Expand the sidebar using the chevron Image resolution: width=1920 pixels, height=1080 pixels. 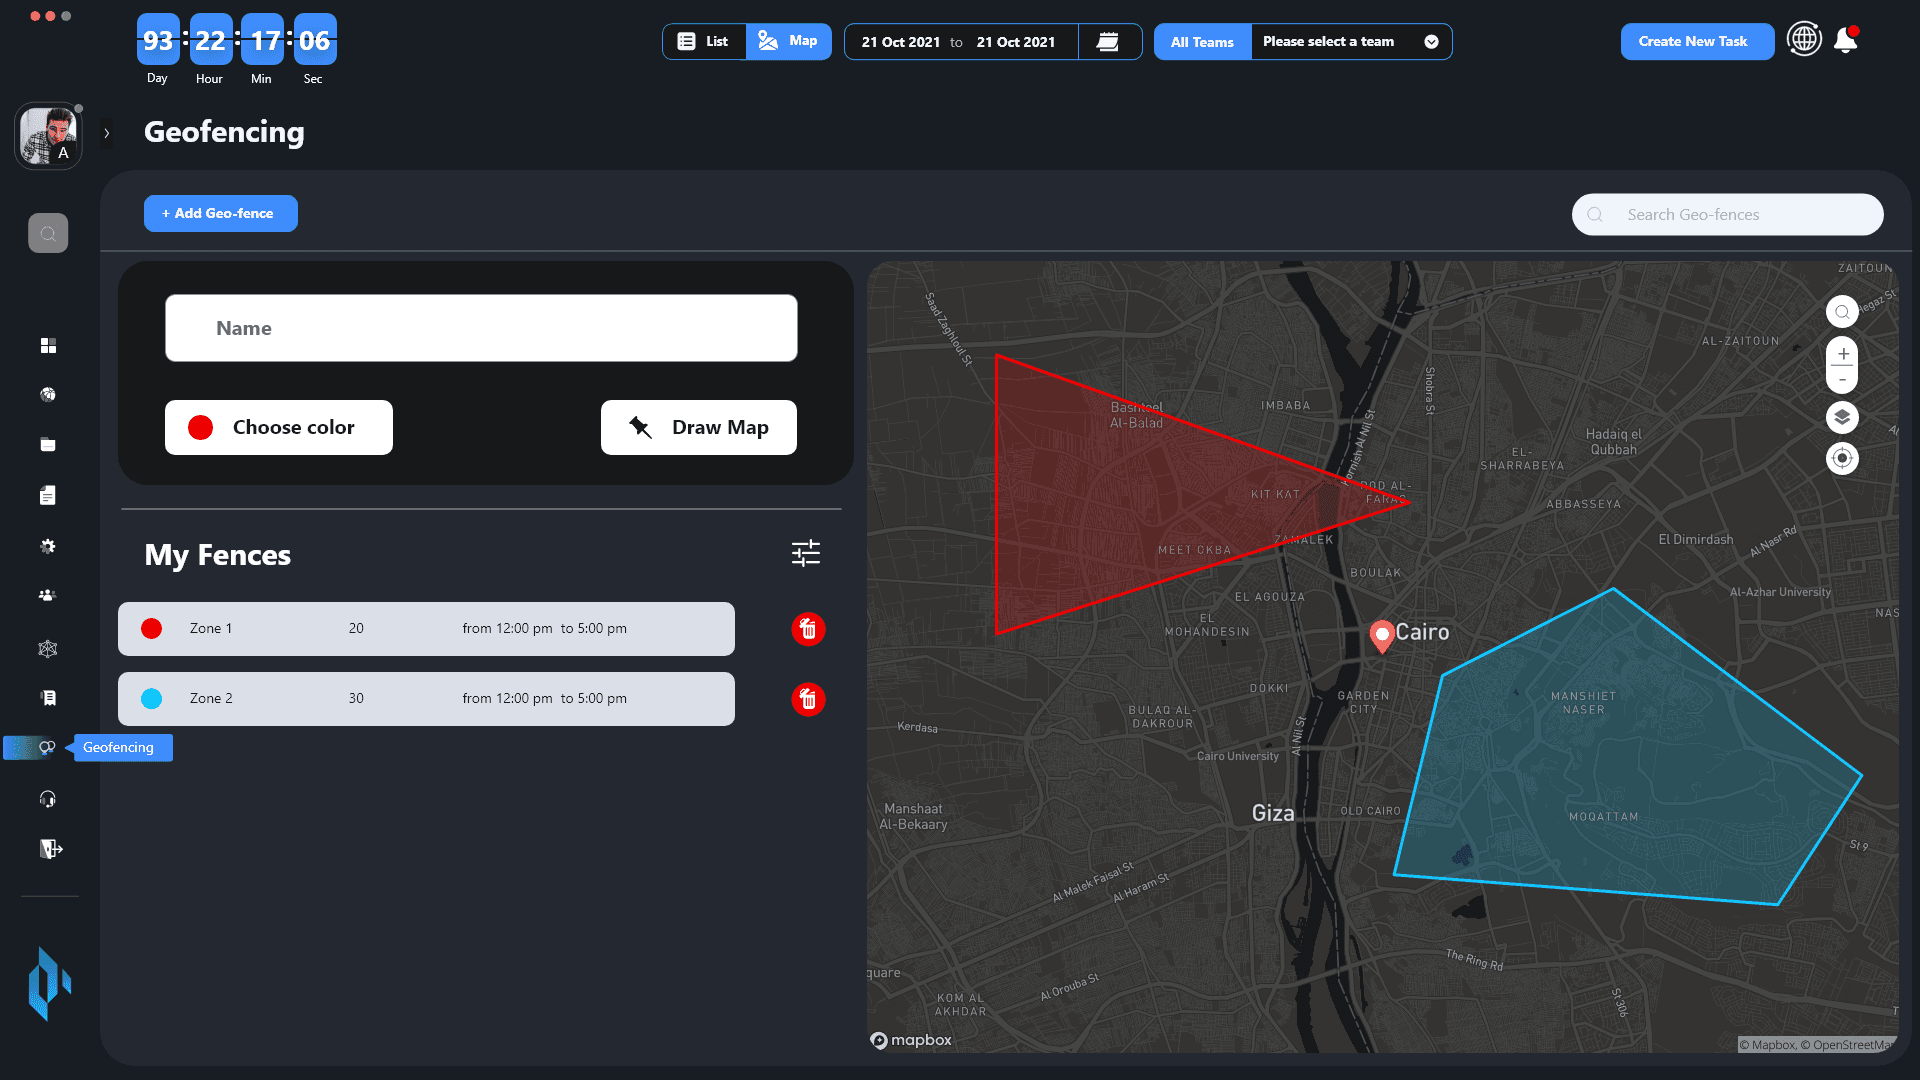(107, 133)
